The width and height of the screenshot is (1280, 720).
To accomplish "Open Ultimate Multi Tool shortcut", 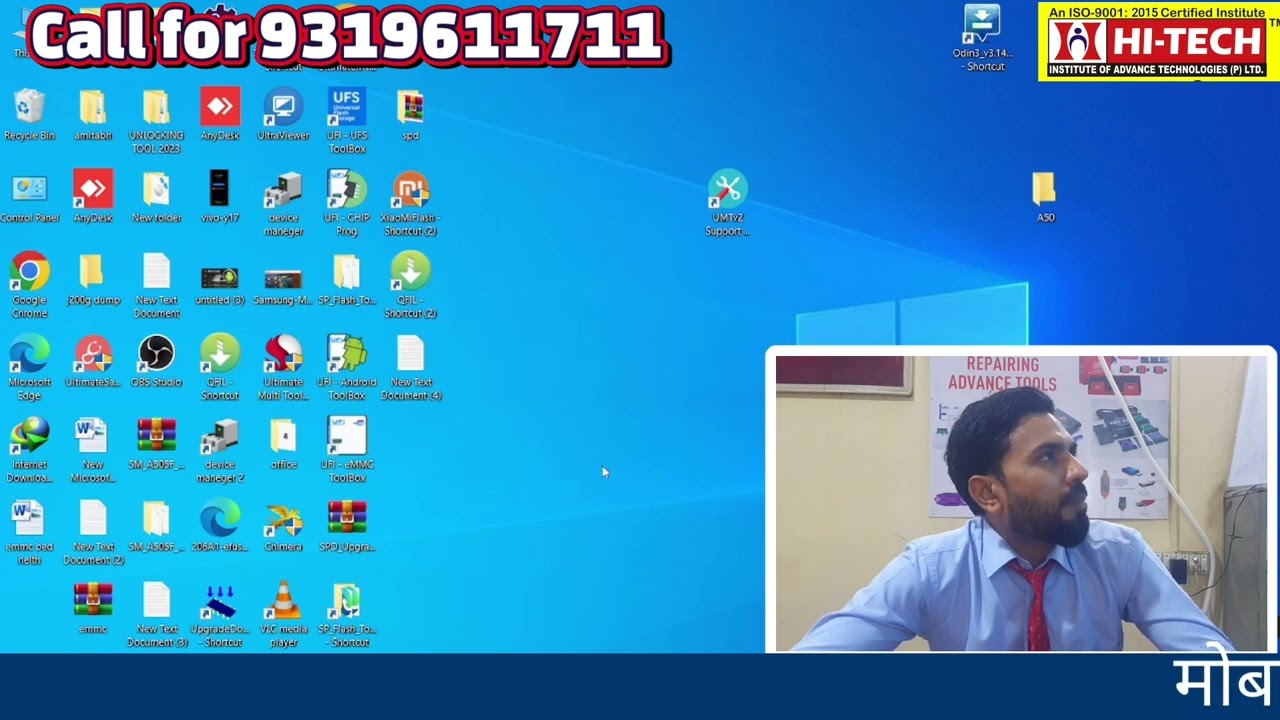I will 283,367.
